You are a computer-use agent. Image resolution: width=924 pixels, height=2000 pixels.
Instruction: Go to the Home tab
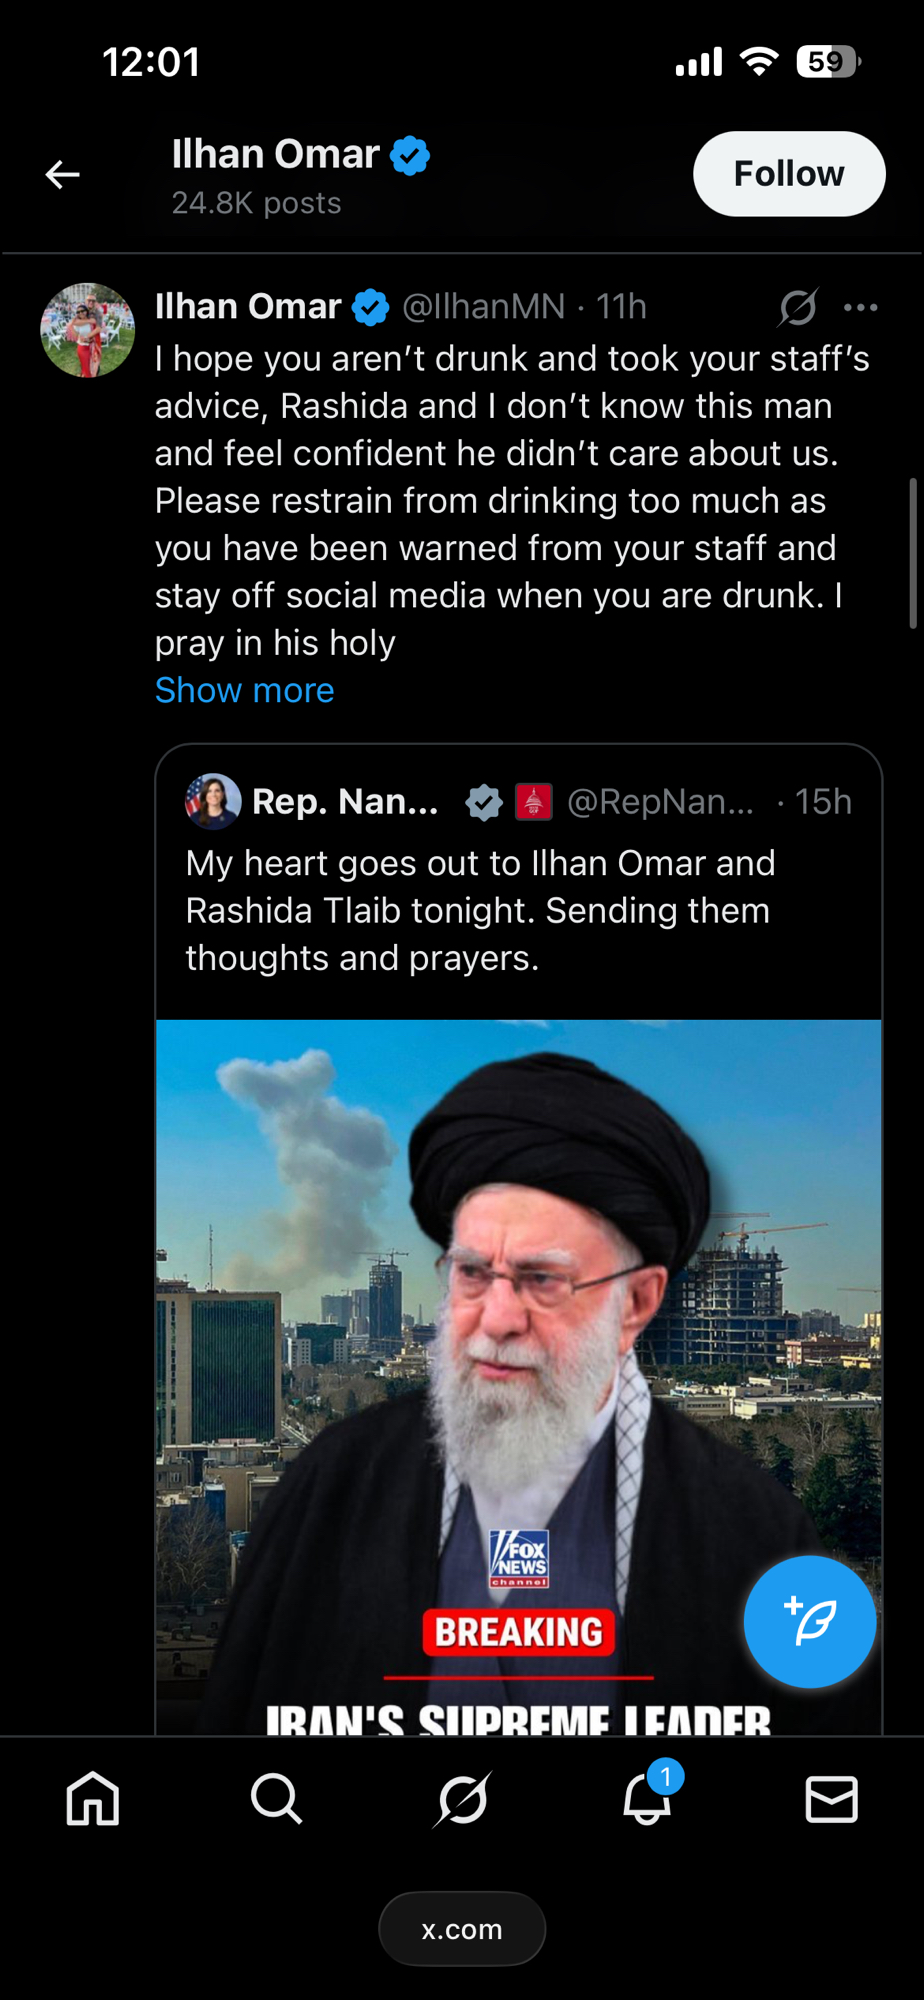(x=93, y=1799)
